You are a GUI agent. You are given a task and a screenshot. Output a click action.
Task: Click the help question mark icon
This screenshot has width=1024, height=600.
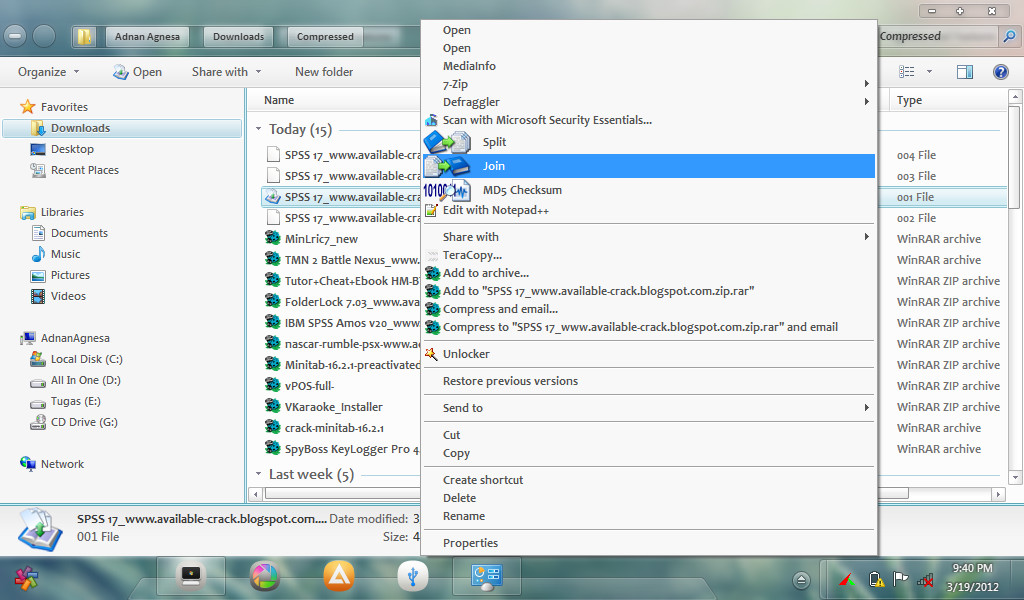pyautogui.click(x=1000, y=72)
